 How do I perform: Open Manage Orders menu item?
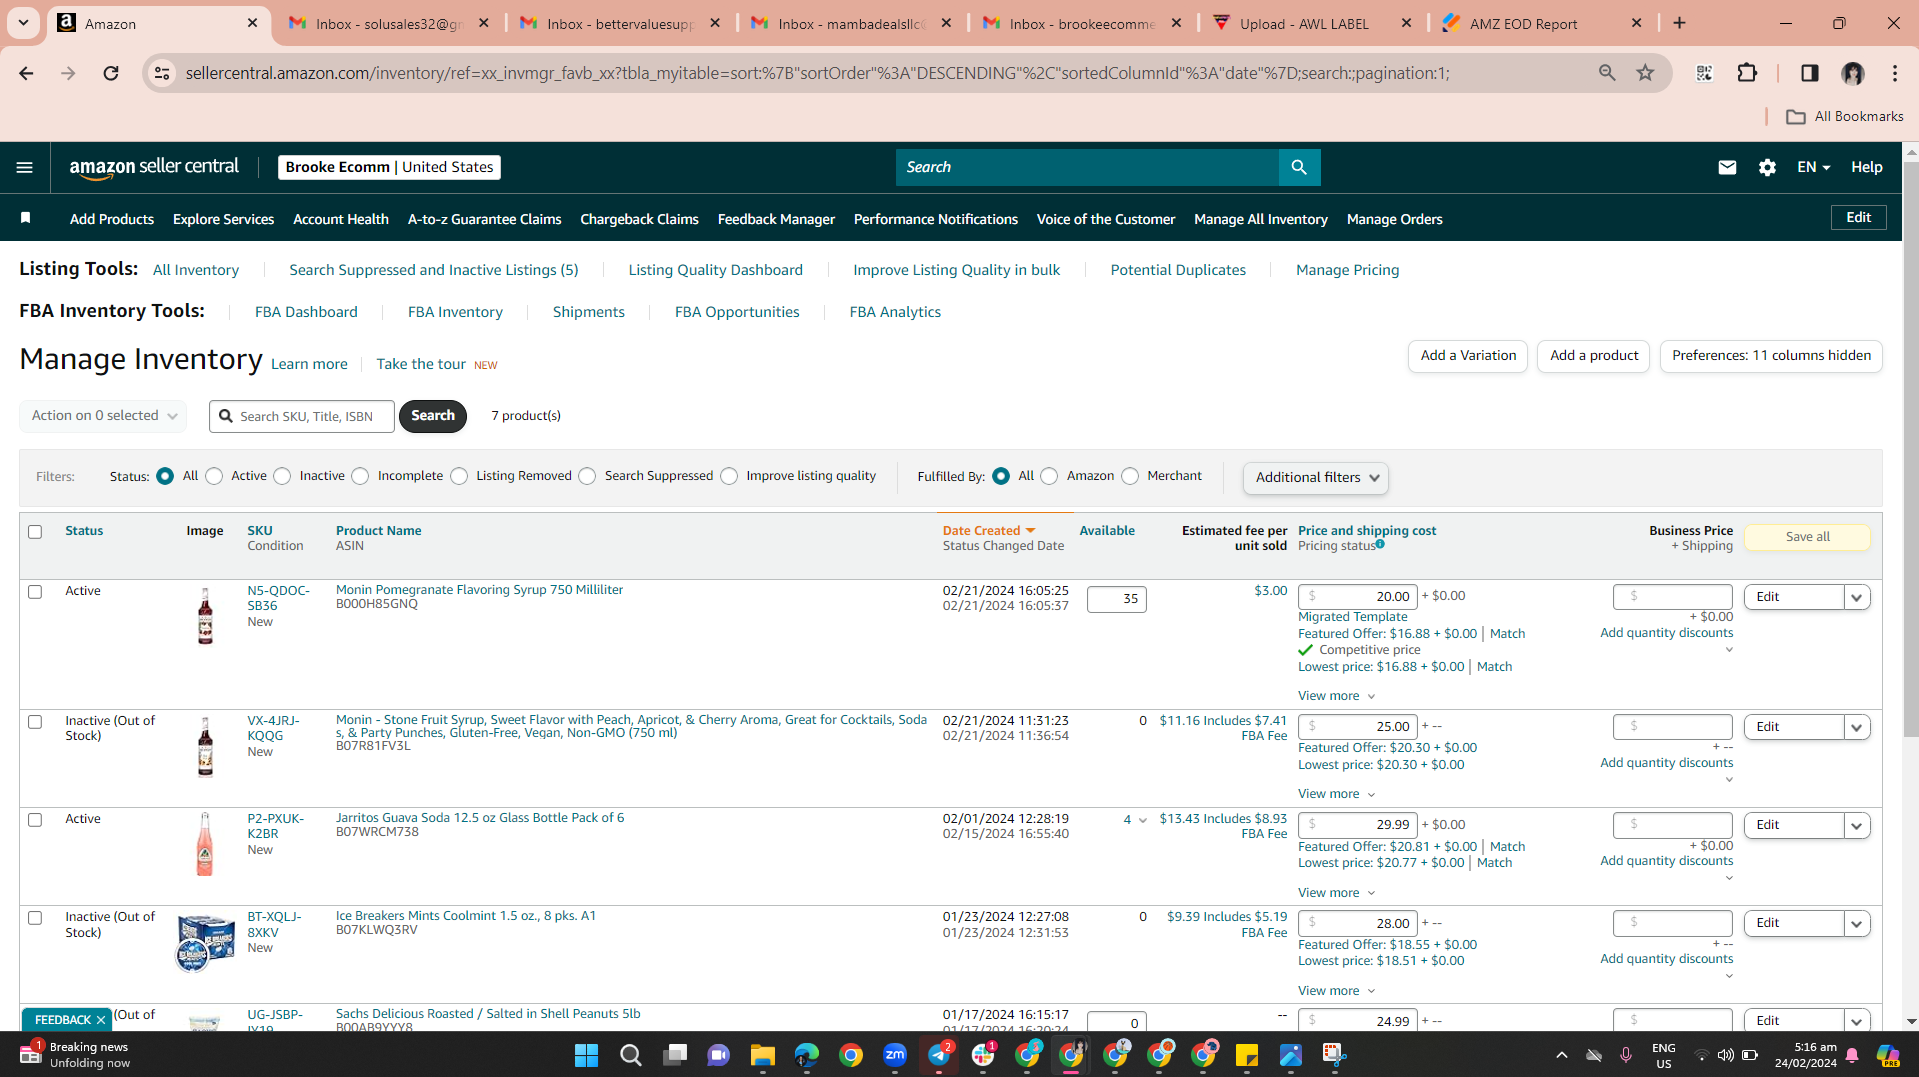tap(1394, 219)
